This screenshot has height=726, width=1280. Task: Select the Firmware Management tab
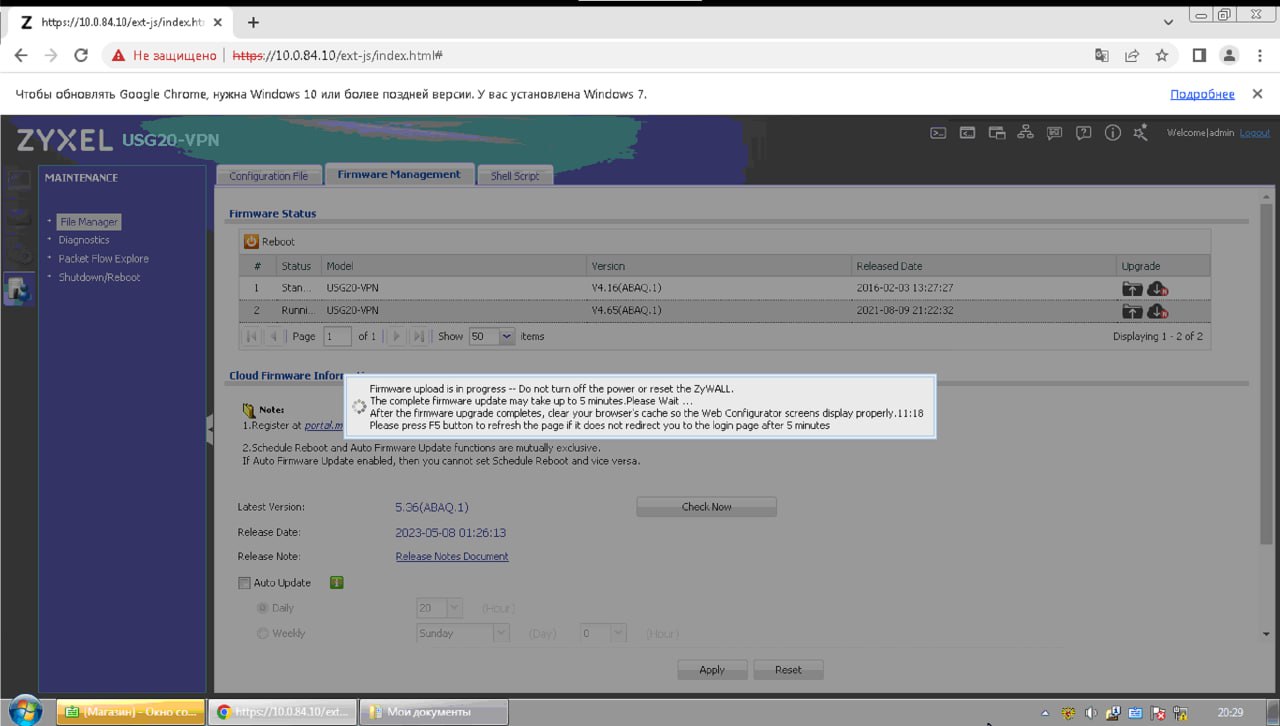(399, 174)
